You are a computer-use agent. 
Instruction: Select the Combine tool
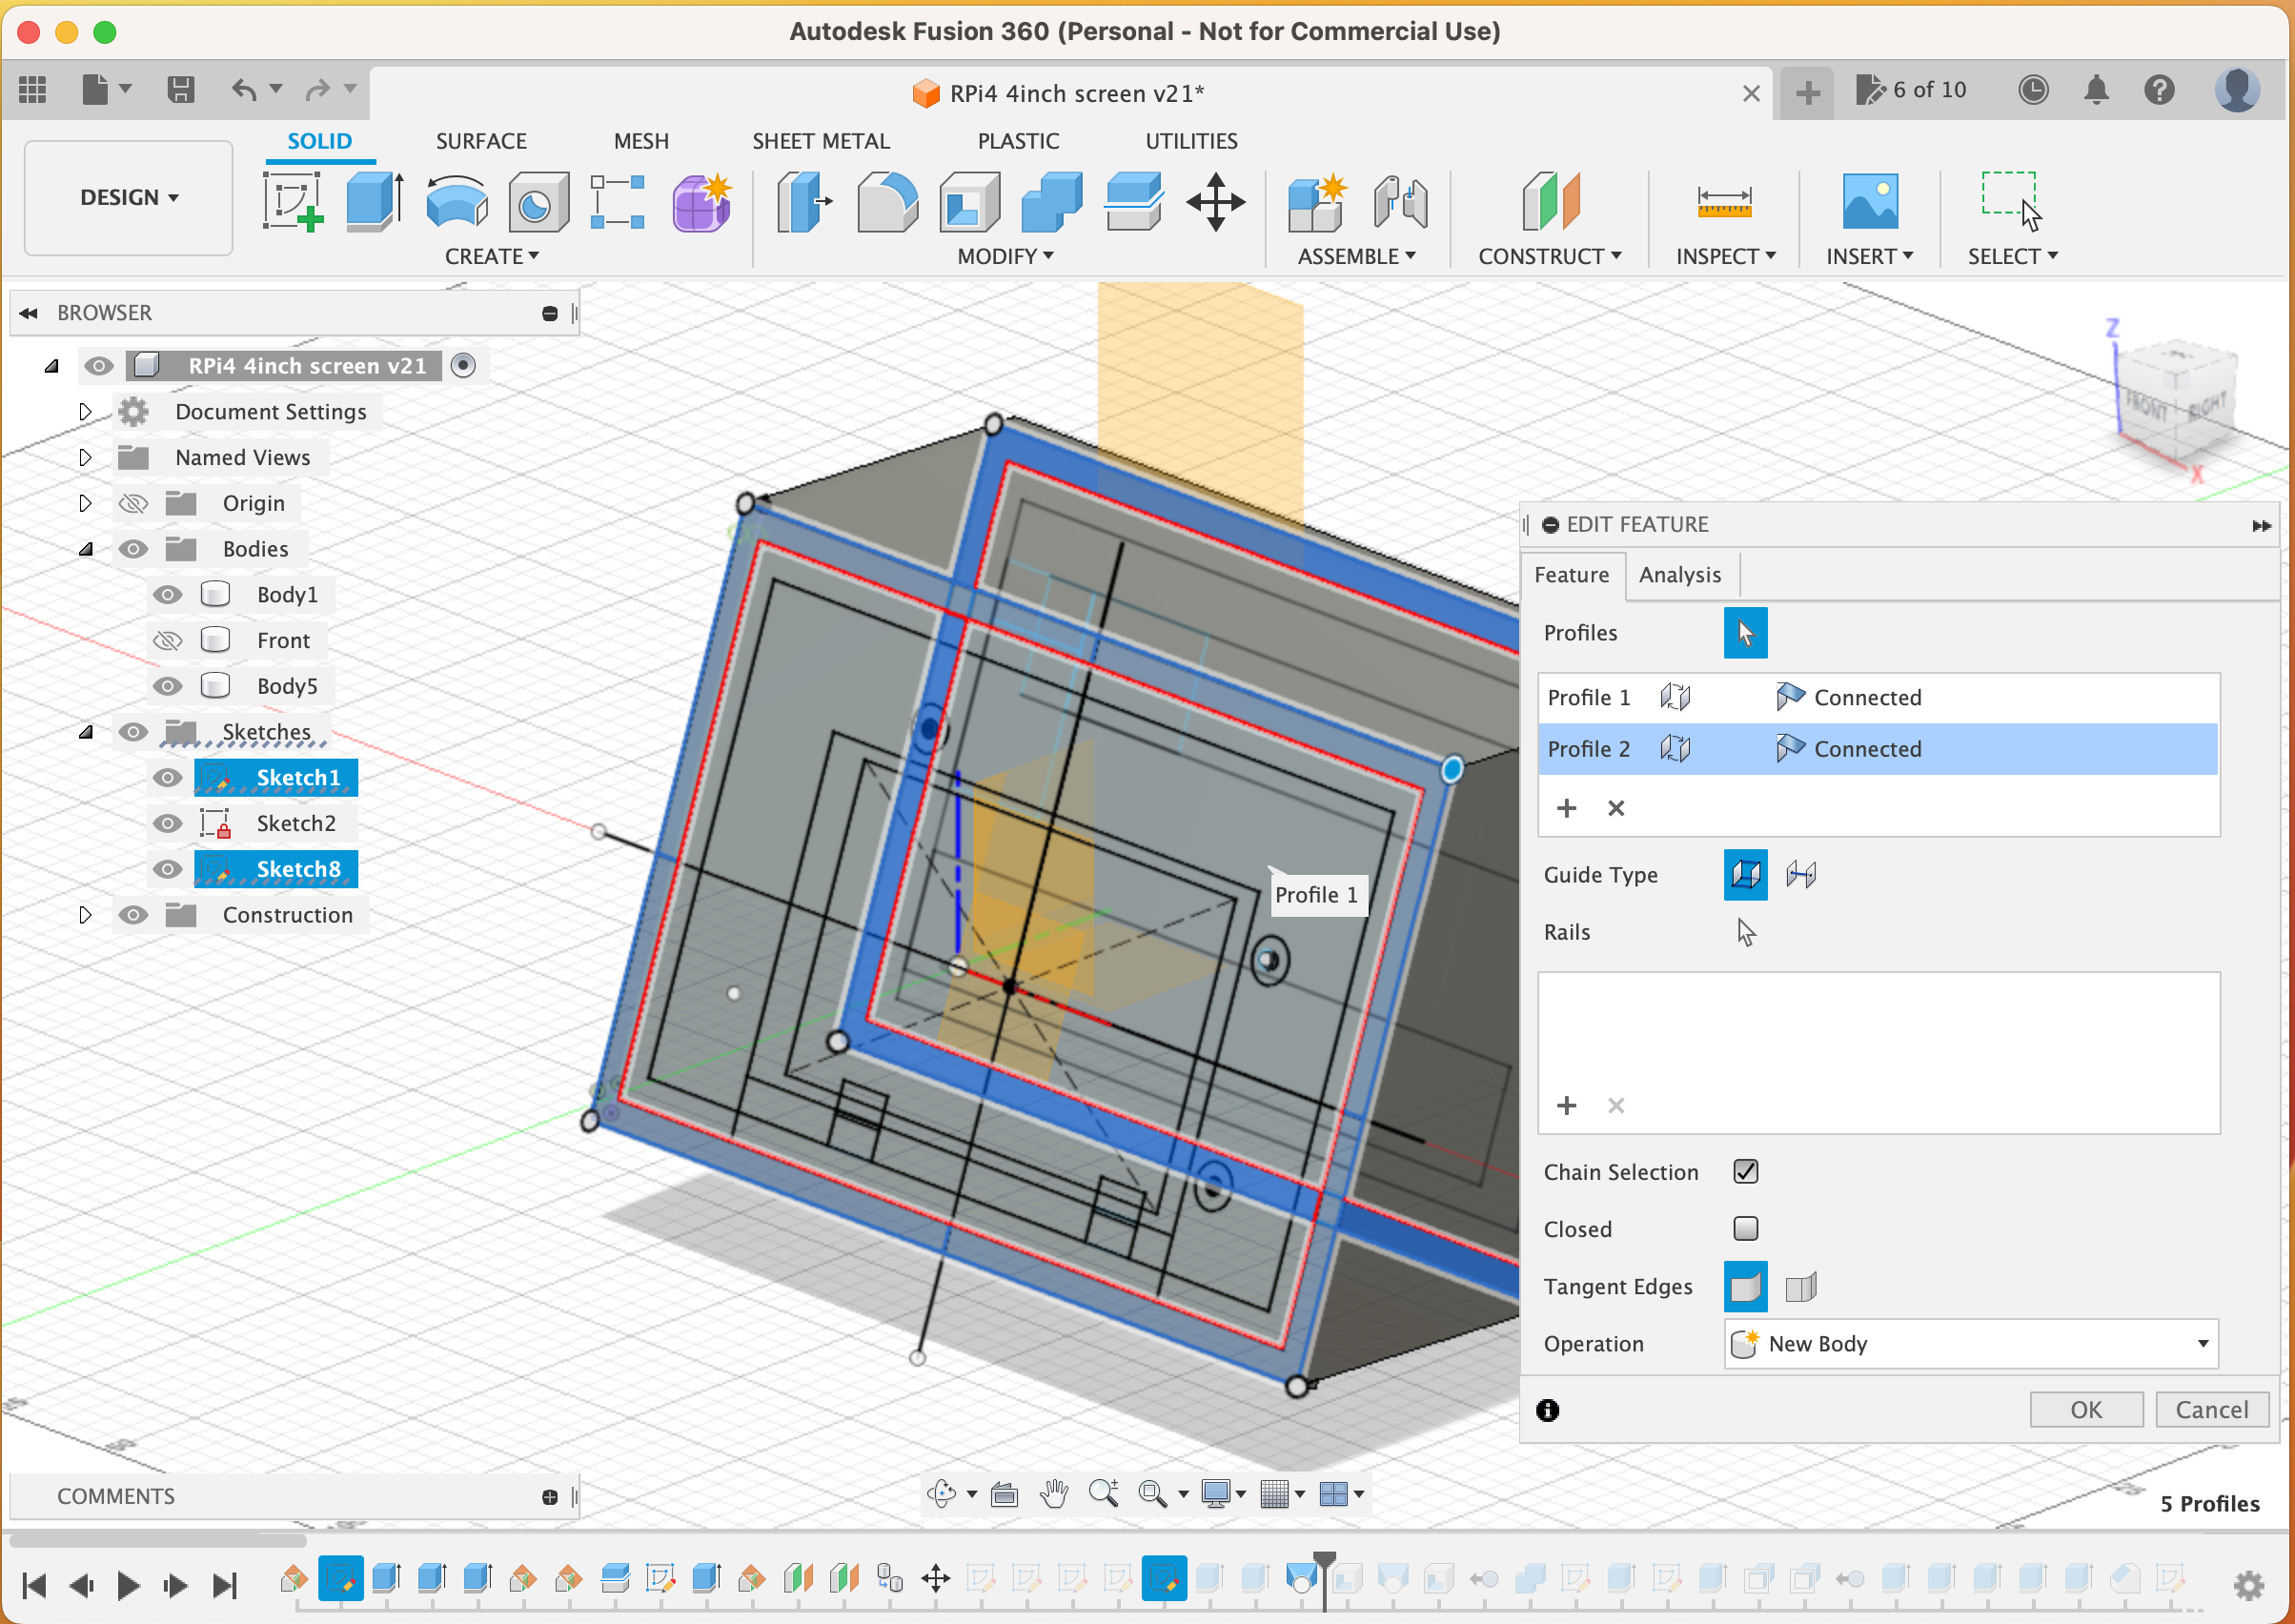pyautogui.click(x=1051, y=201)
